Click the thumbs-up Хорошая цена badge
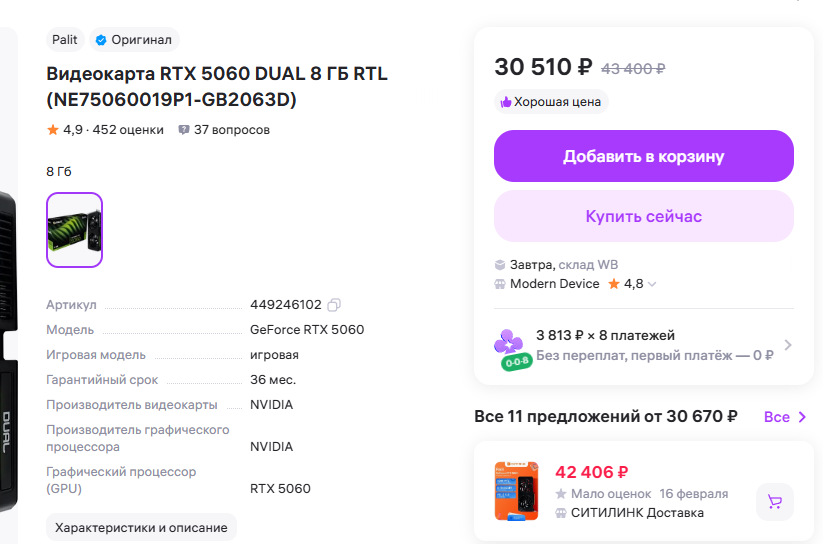 click(551, 102)
